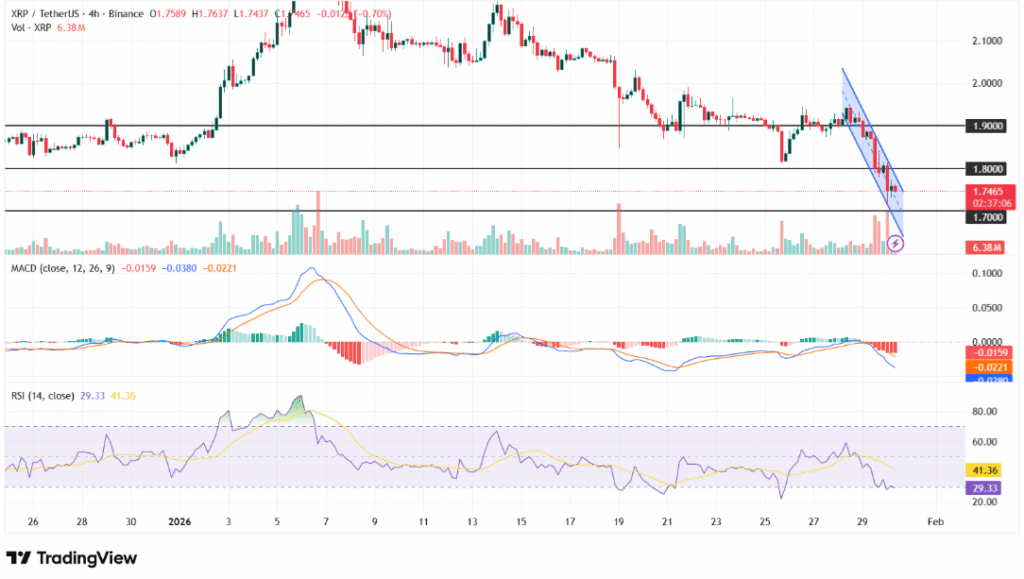Click the yellow 41.36 RSI axis label

tap(984, 470)
